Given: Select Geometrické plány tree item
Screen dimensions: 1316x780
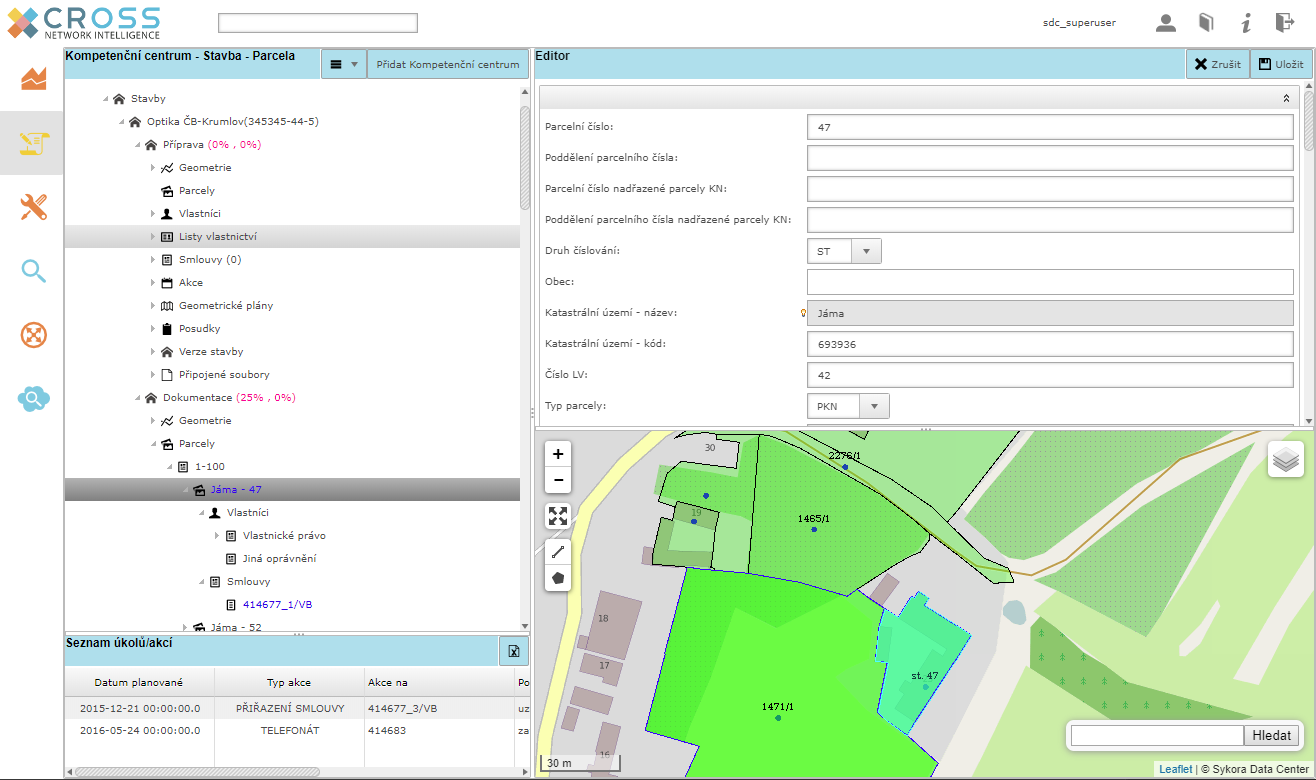Looking at the screenshot, I should coord(226,306).
